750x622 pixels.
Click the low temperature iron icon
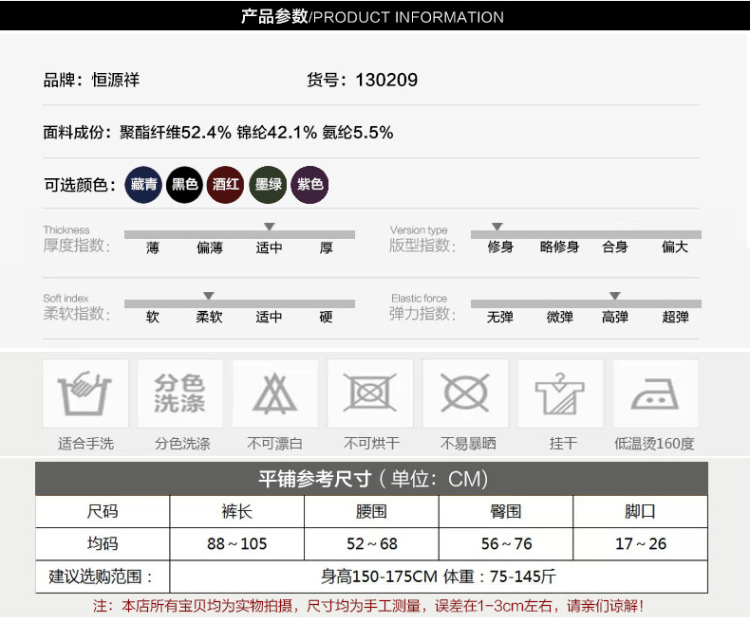coord(655,393)
